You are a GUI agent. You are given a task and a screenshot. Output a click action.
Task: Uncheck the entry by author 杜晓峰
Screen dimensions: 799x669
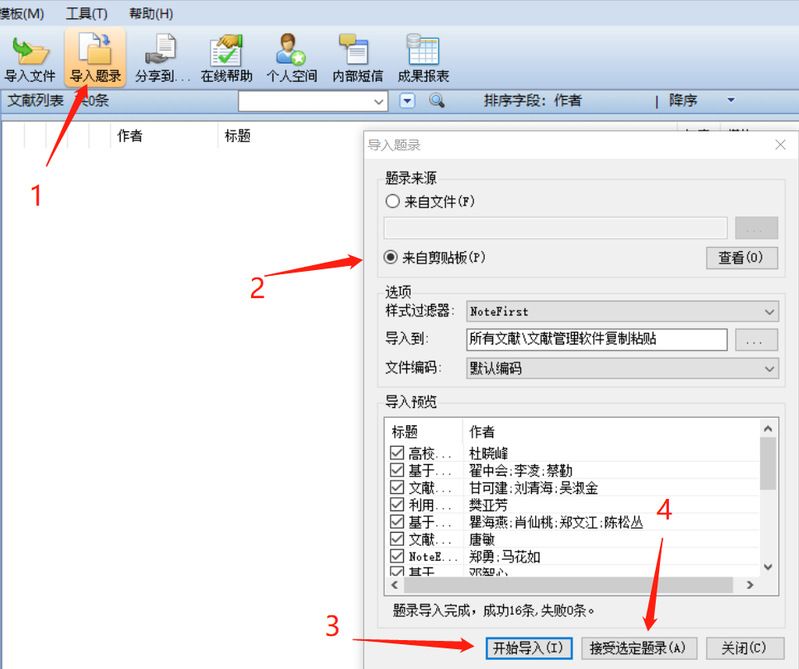coord(397,453)
